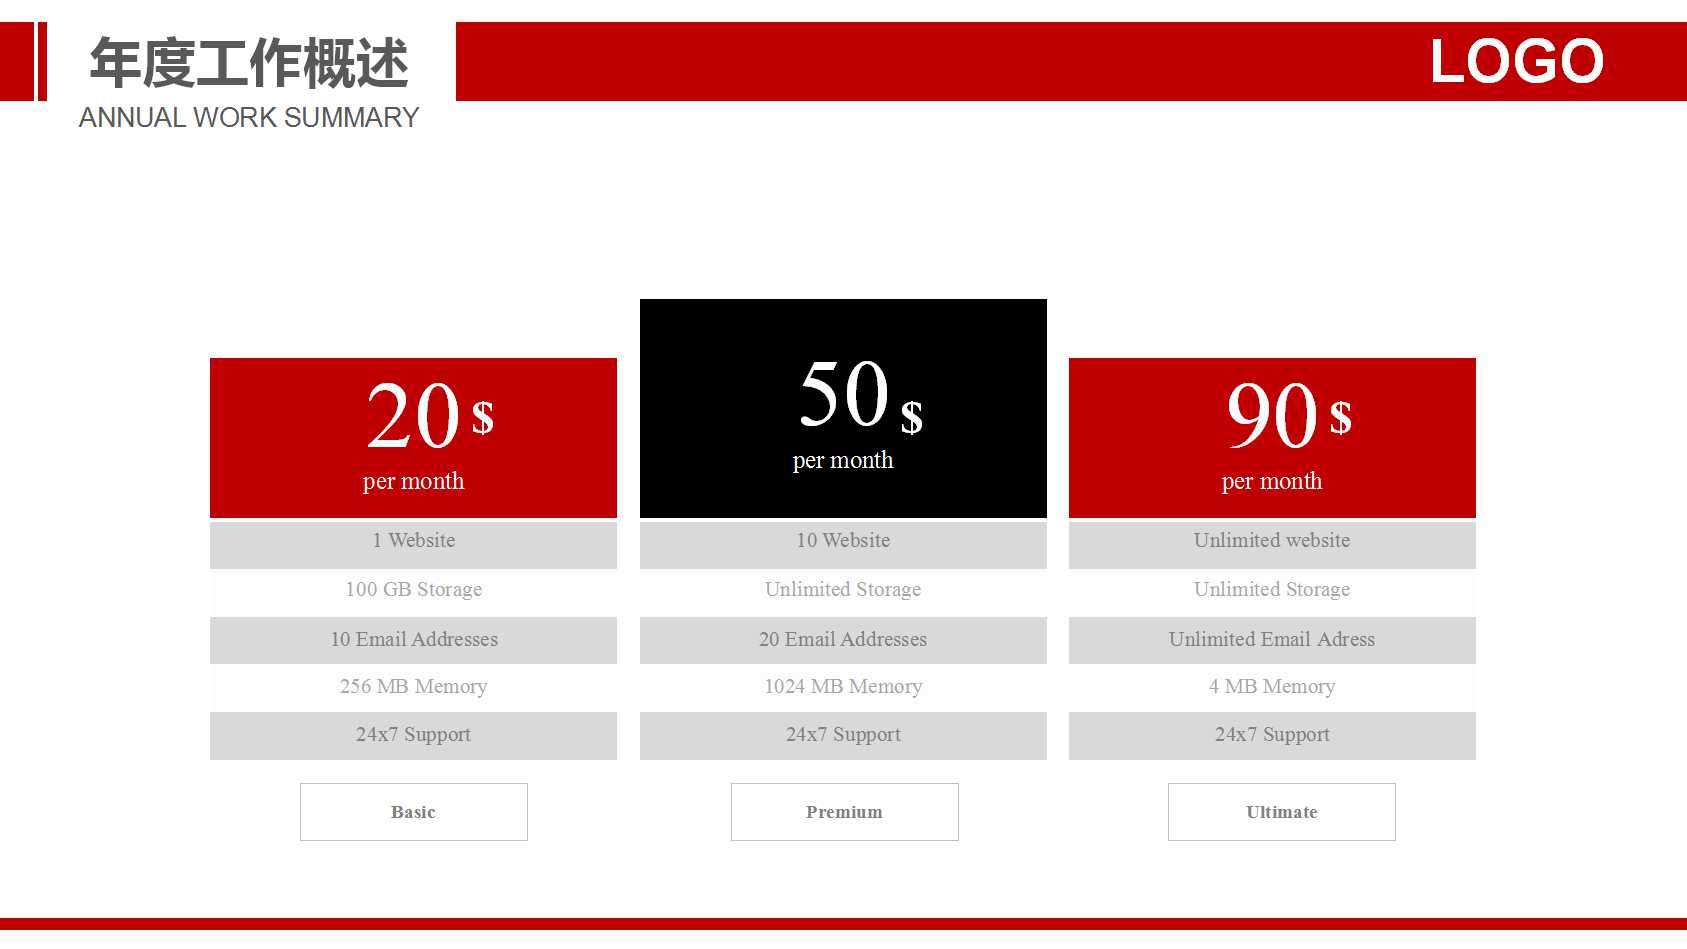Click the "1 Website" feature row
This screenshot has width=1687, height=949.
(x=413, y=541)
